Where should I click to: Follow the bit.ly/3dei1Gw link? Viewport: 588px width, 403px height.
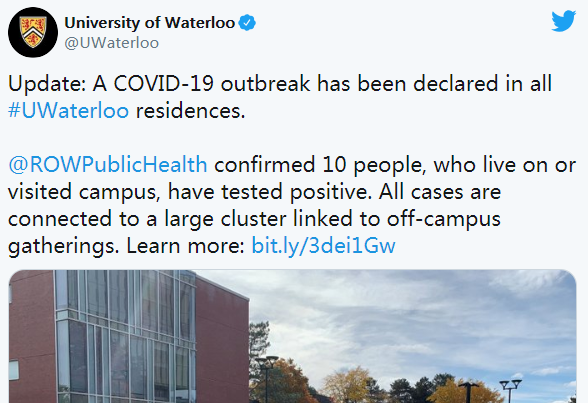tap(323, 246)
